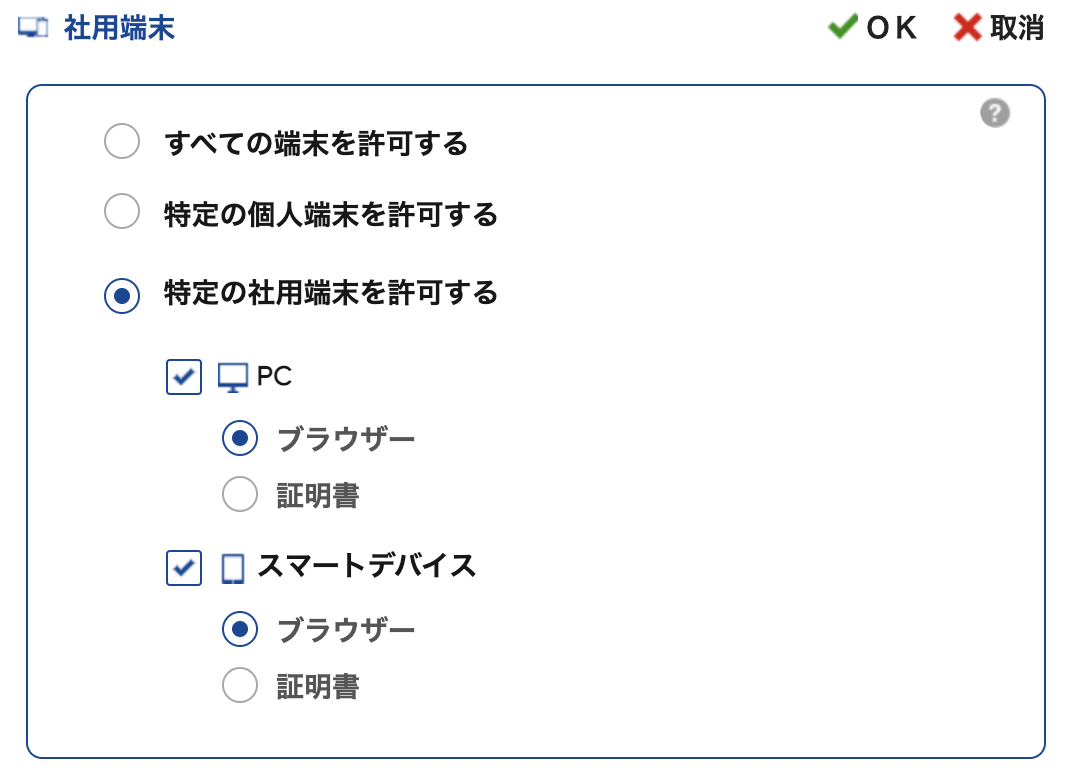Uncheck the PC checkbox
Image resolution: width=1066 pixels, height=774 pixels.
[x=184, y=377]
